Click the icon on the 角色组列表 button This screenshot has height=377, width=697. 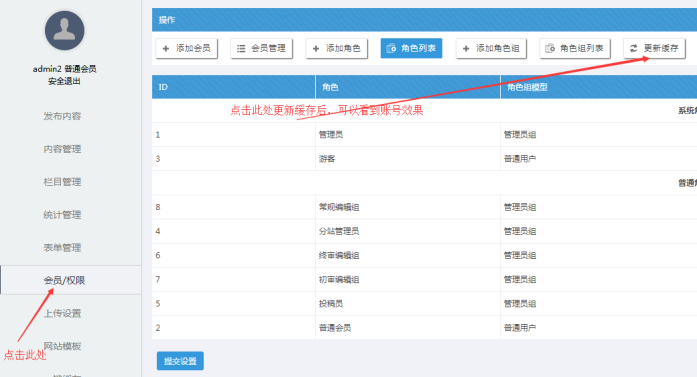(550, 48)
